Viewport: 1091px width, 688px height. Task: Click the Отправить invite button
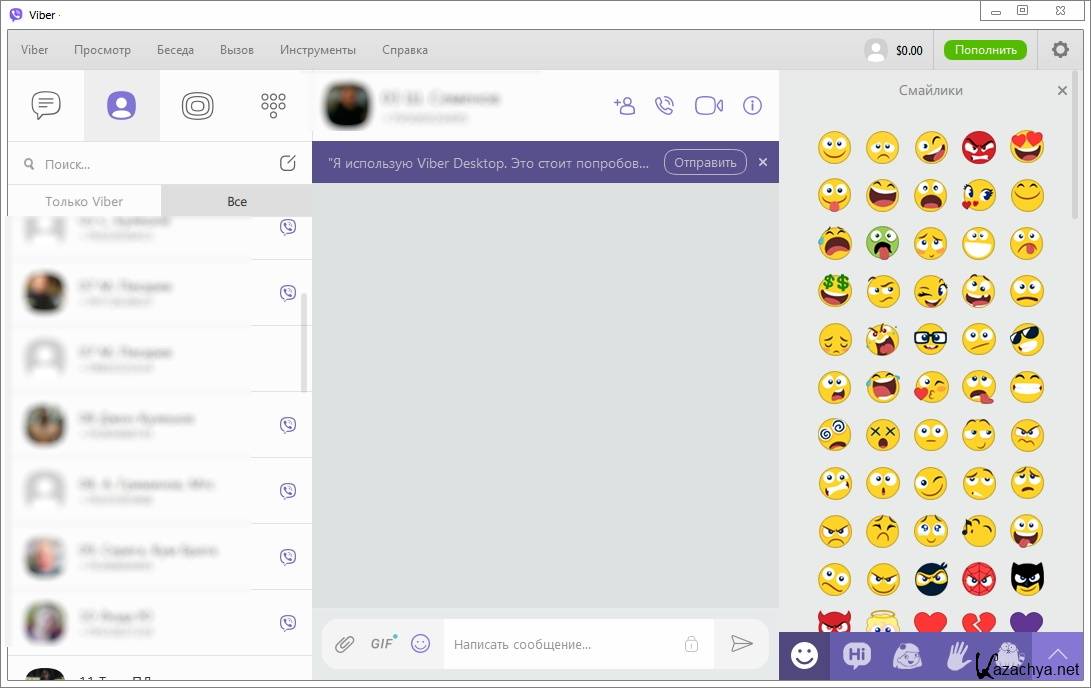[705, 162]
